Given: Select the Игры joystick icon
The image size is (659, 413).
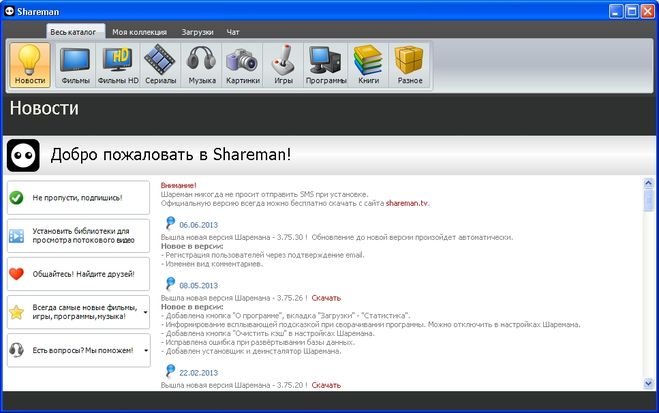Looking at the screenshot, I should (284, 64).
